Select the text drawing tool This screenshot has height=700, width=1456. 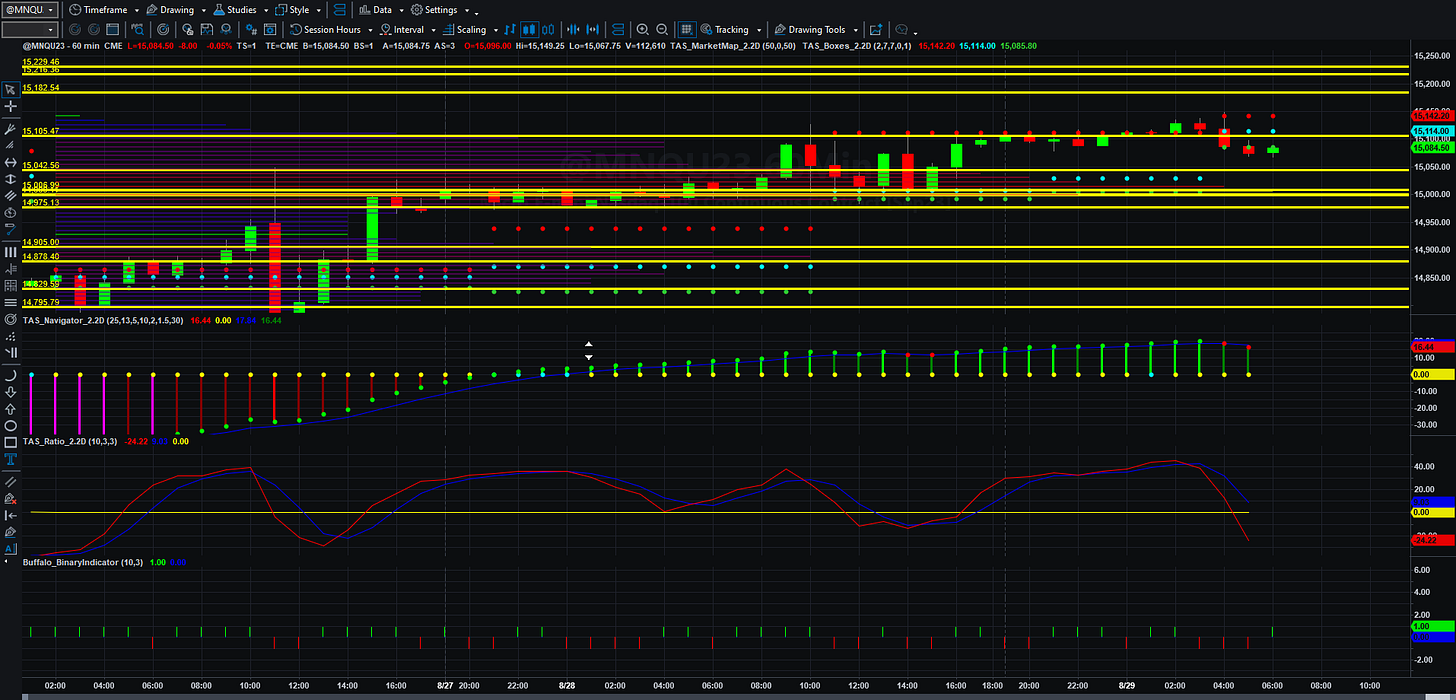pos(11,460)
